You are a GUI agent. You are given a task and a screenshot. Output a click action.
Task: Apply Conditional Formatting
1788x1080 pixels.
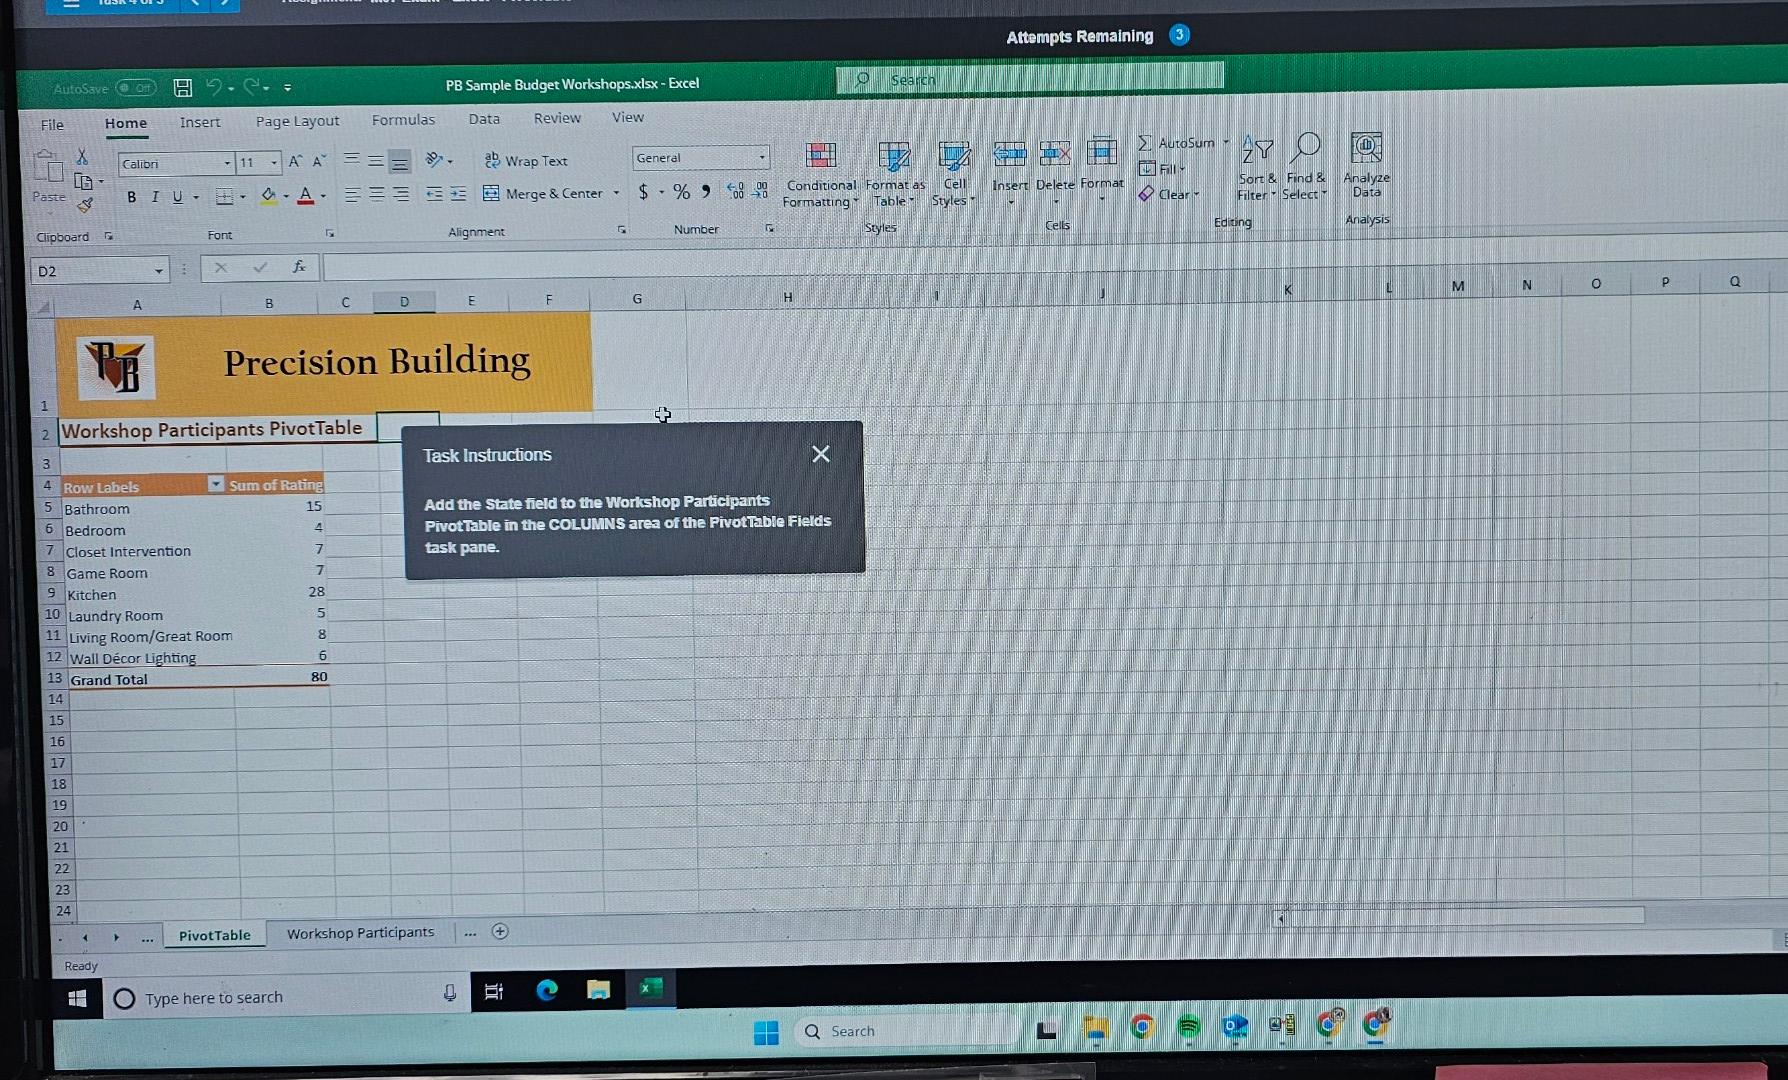820,170
